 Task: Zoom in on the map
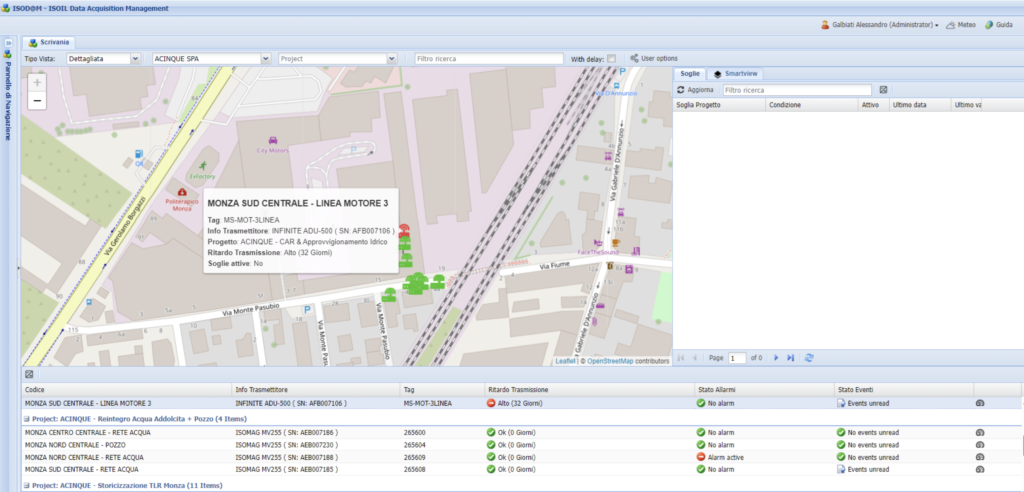pyautogui.click(x=37, y=83)
